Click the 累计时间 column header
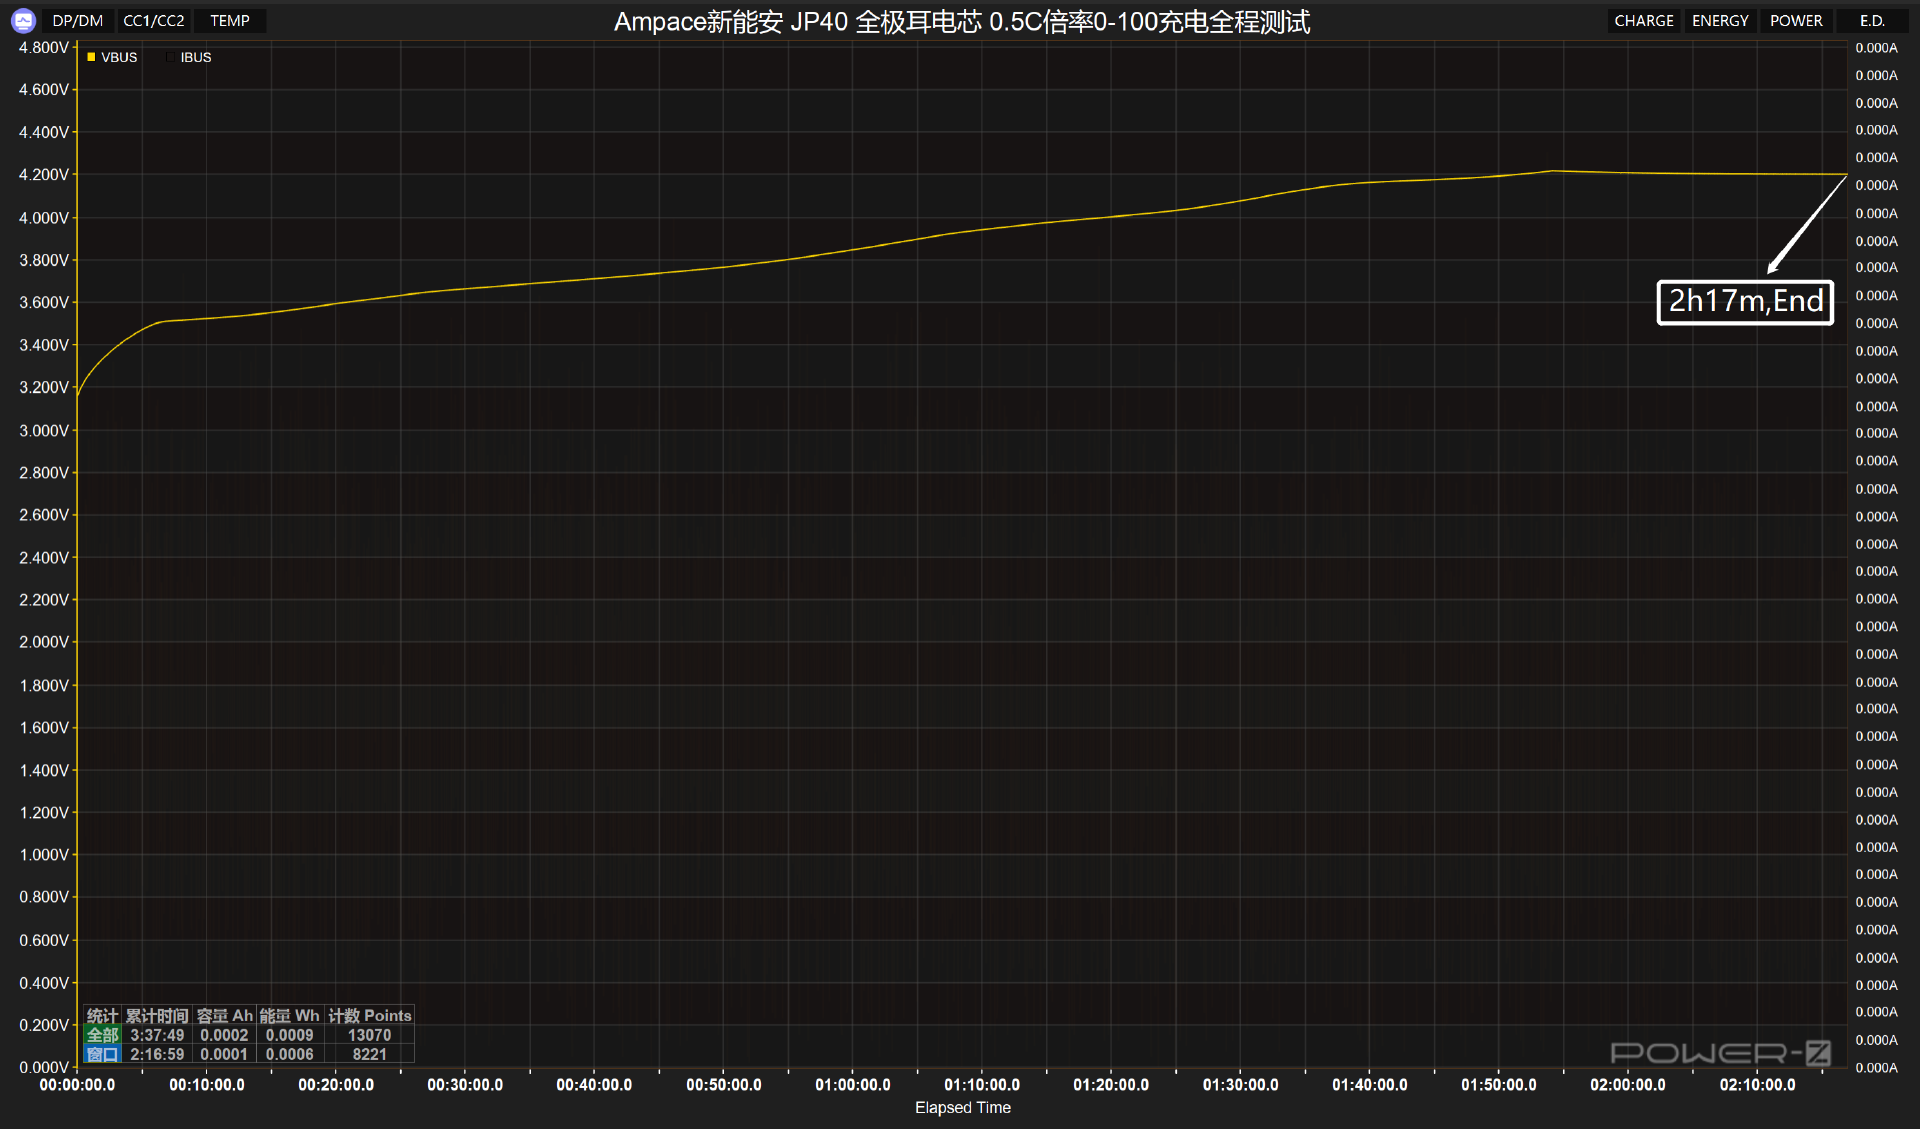 click(x=157, y=1016)
